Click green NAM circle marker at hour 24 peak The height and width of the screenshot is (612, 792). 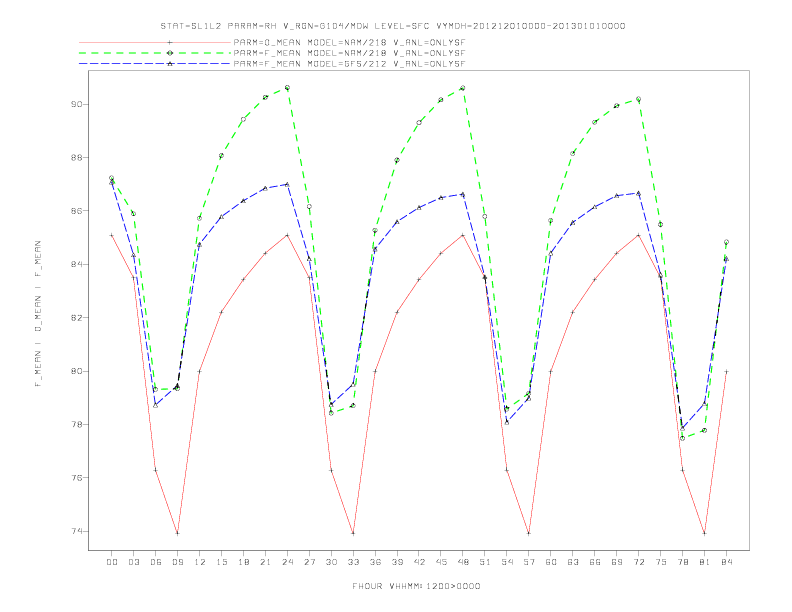click(x=287, y=88)
